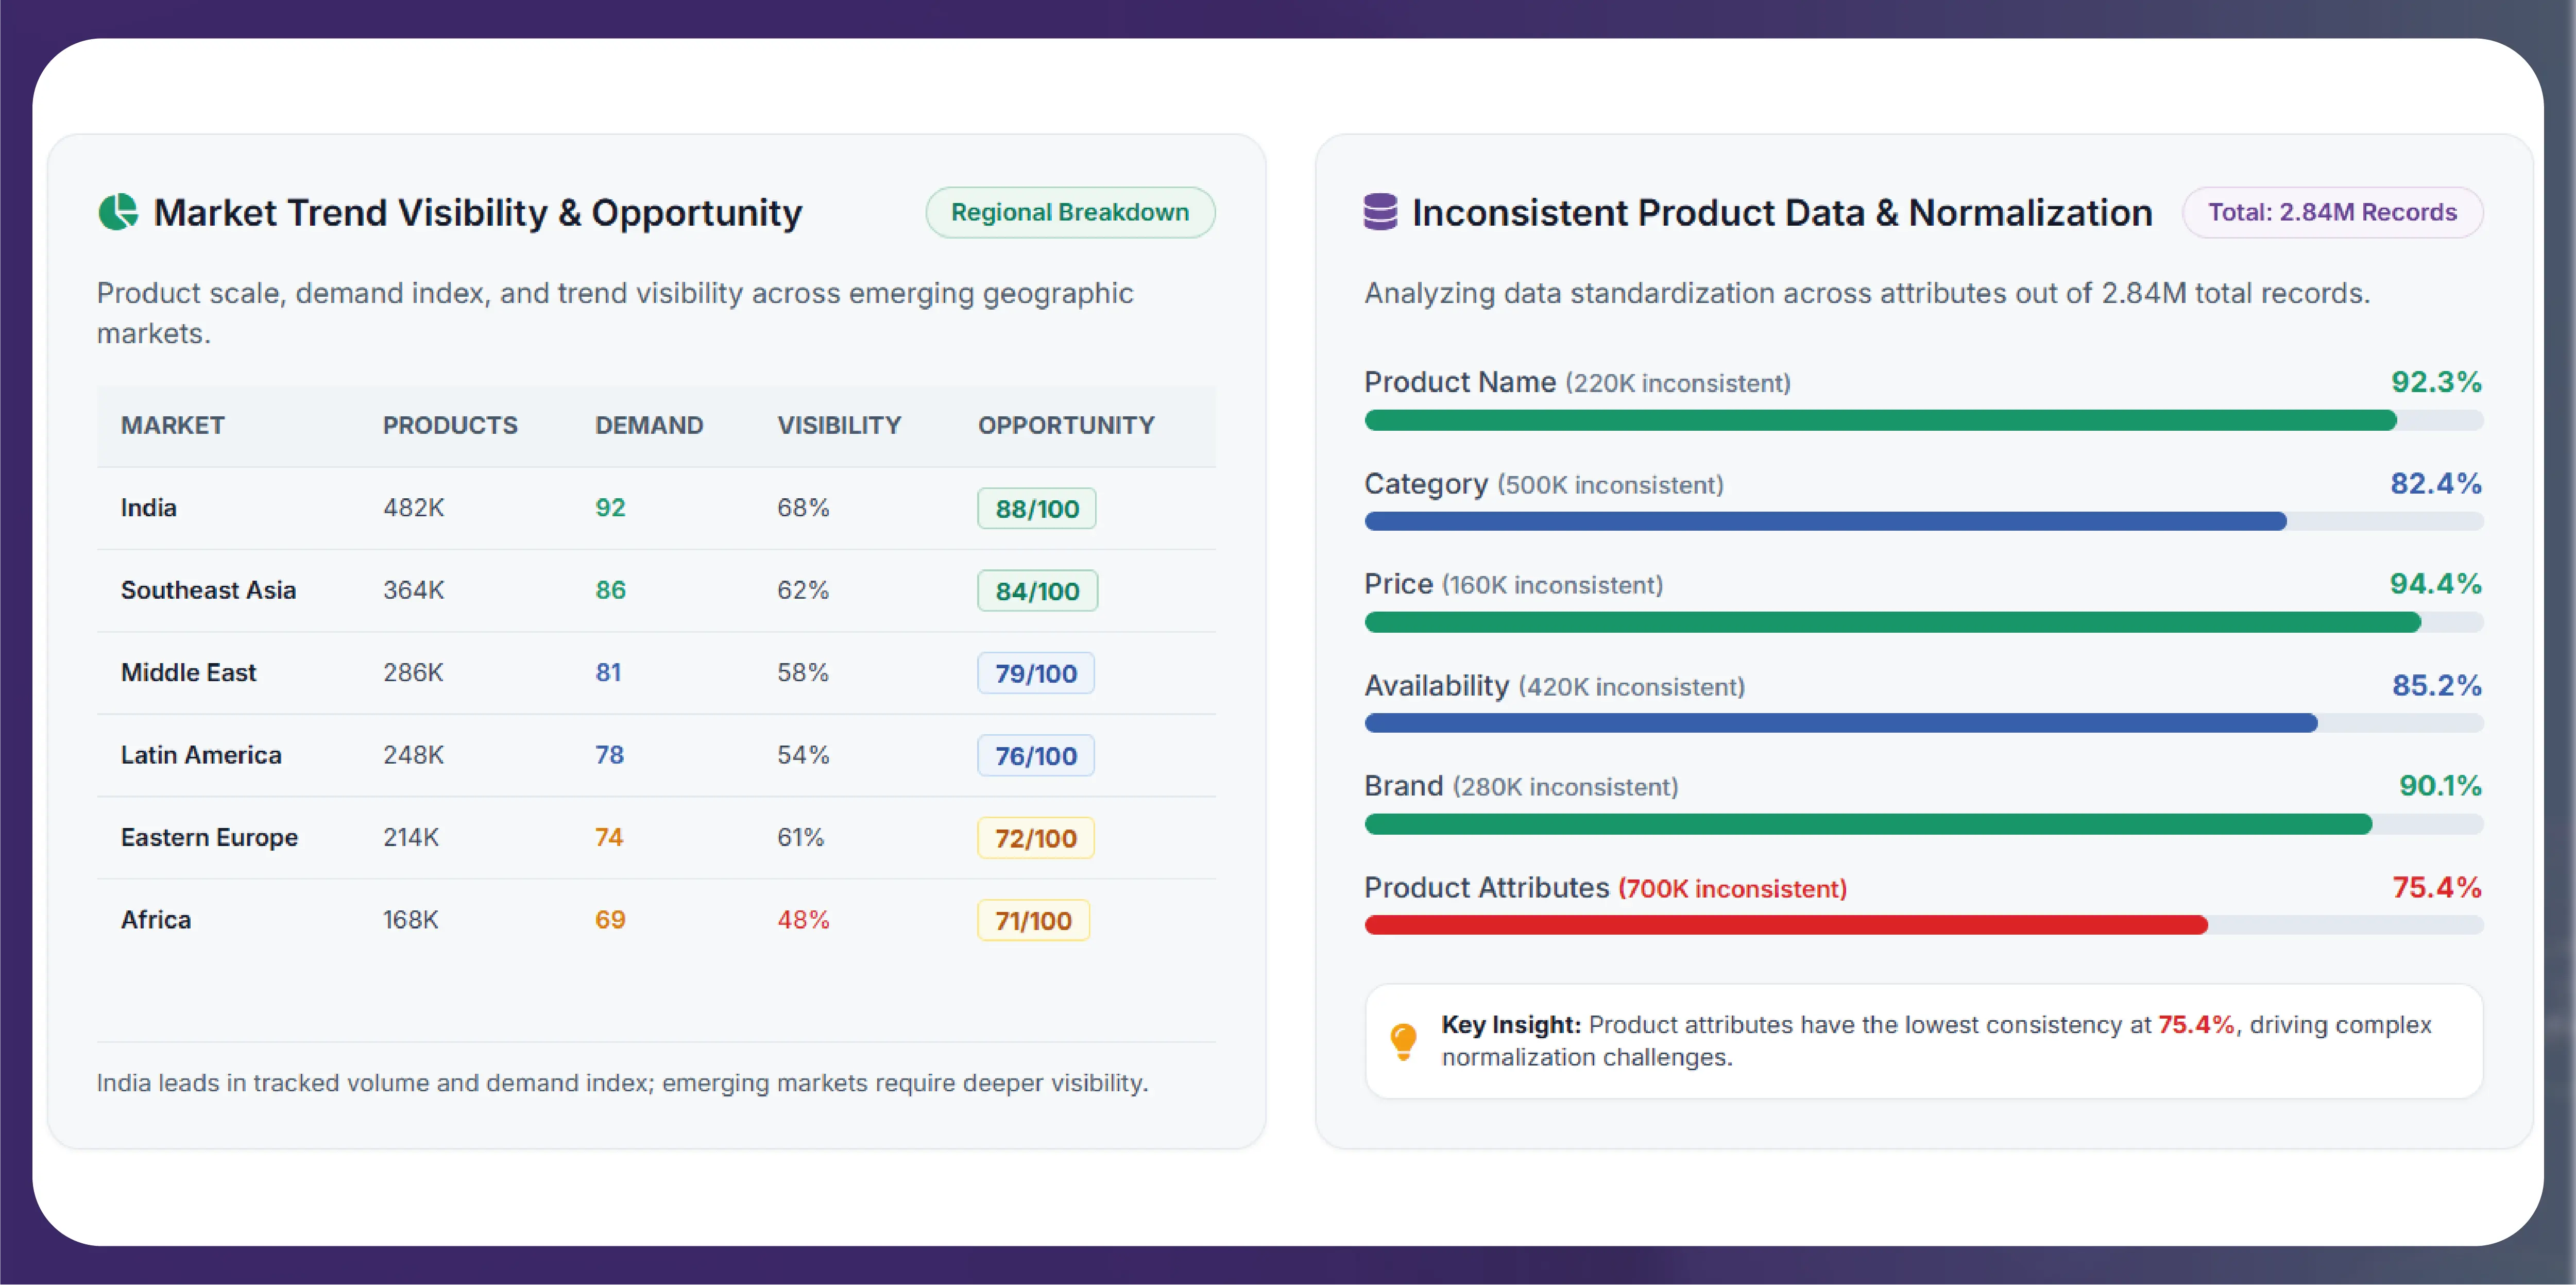Click Eastern Europe's 72/100 opportunity badge
2576x1285 pixels.
(x=1036, y=838)
